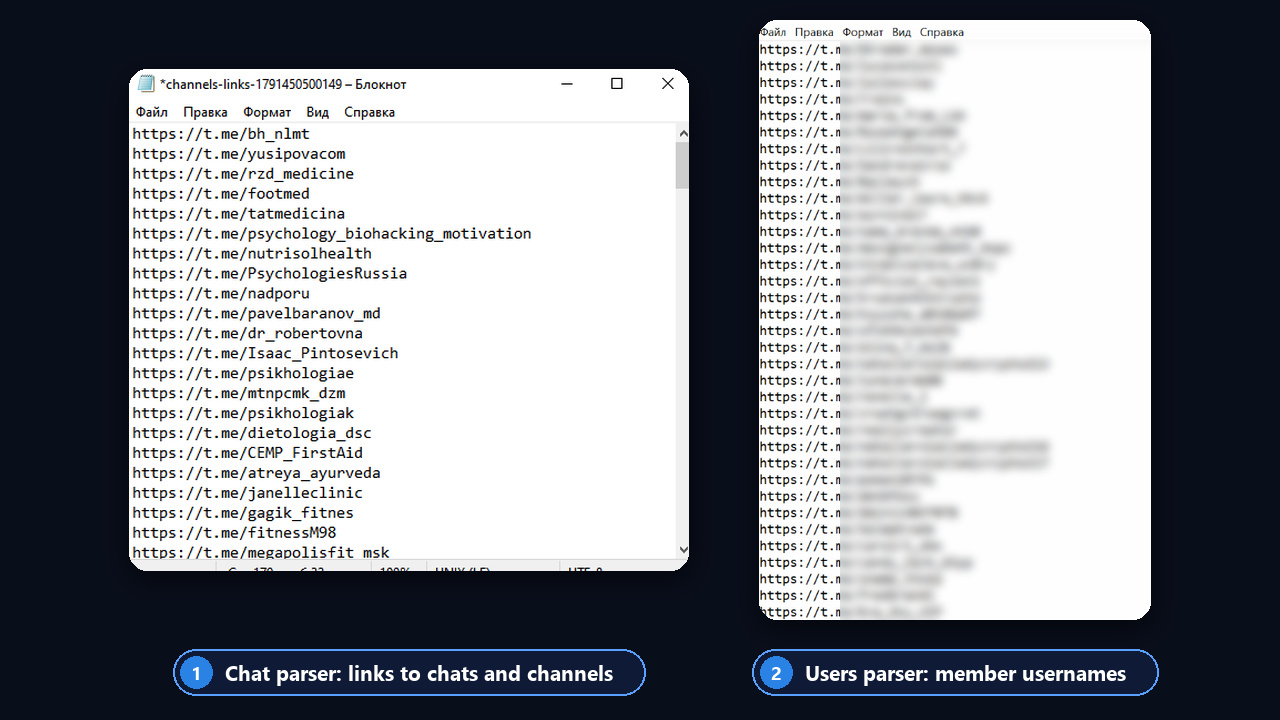Click the psychology_biohacking_motivation link line
This screenshot has height=720, width=1280.
(x=332, y=234)
